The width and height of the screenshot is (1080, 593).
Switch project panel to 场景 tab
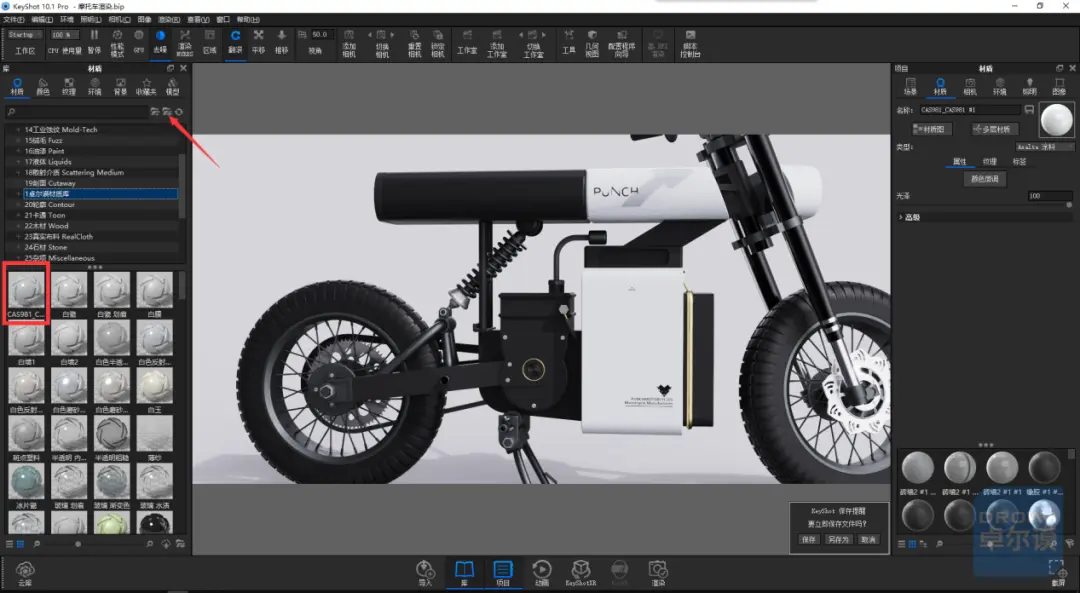click(911, 86)
